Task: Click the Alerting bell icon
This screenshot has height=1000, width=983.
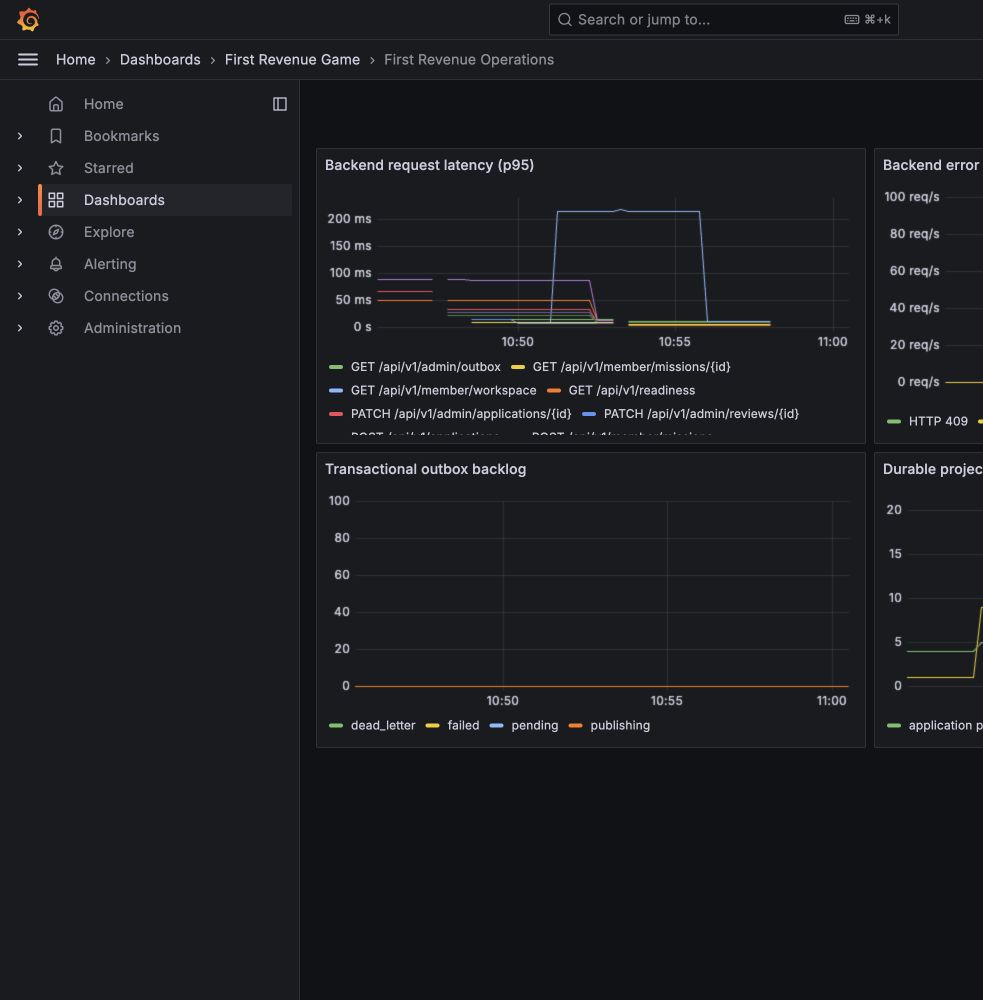Action: point(56,263)
